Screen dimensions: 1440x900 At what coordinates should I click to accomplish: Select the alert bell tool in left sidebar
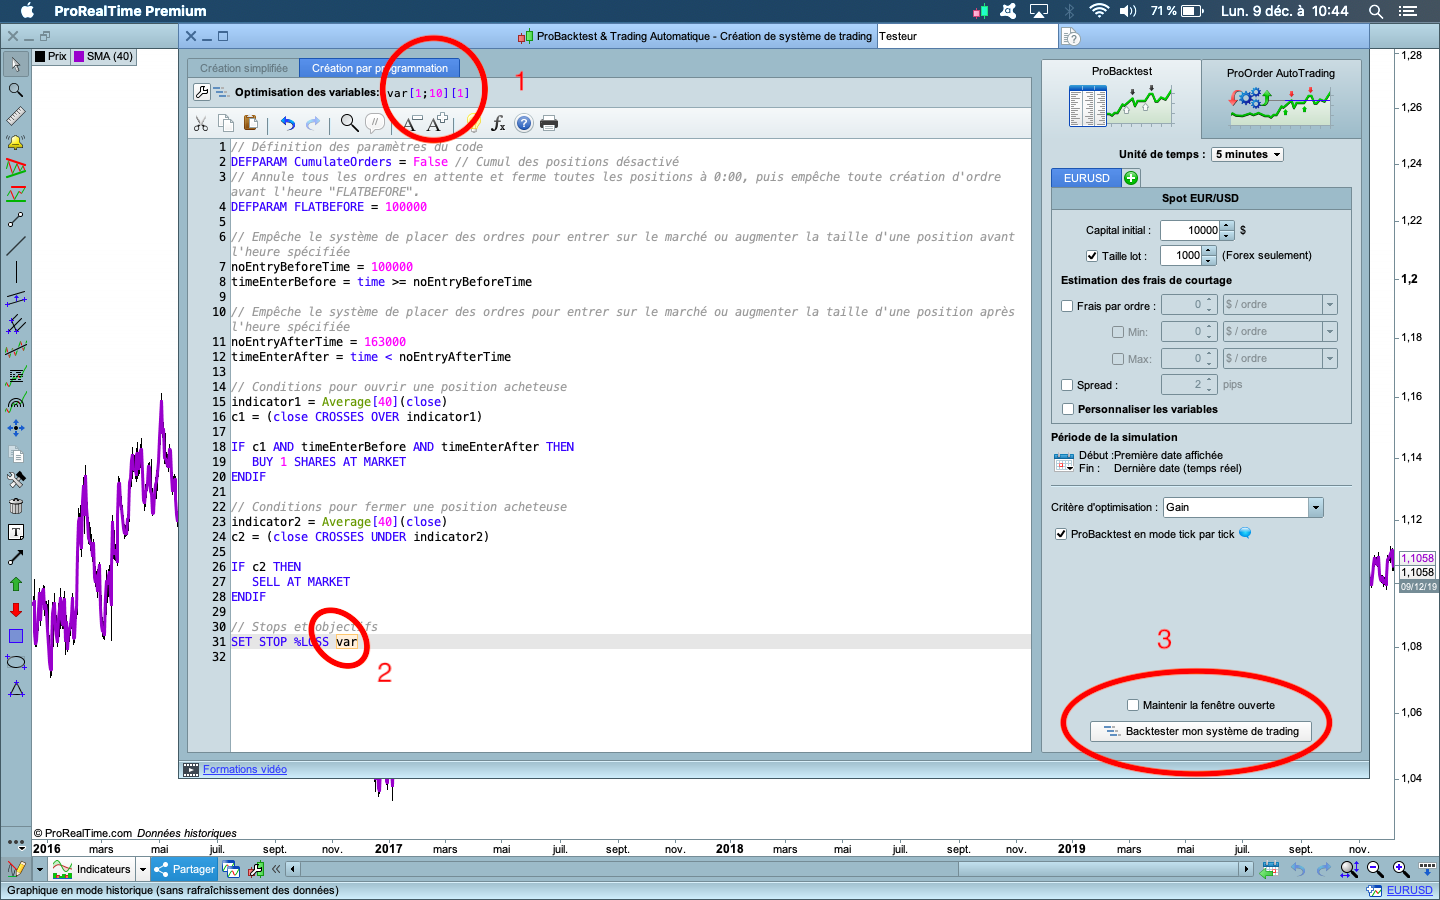[x=16, y=142]
